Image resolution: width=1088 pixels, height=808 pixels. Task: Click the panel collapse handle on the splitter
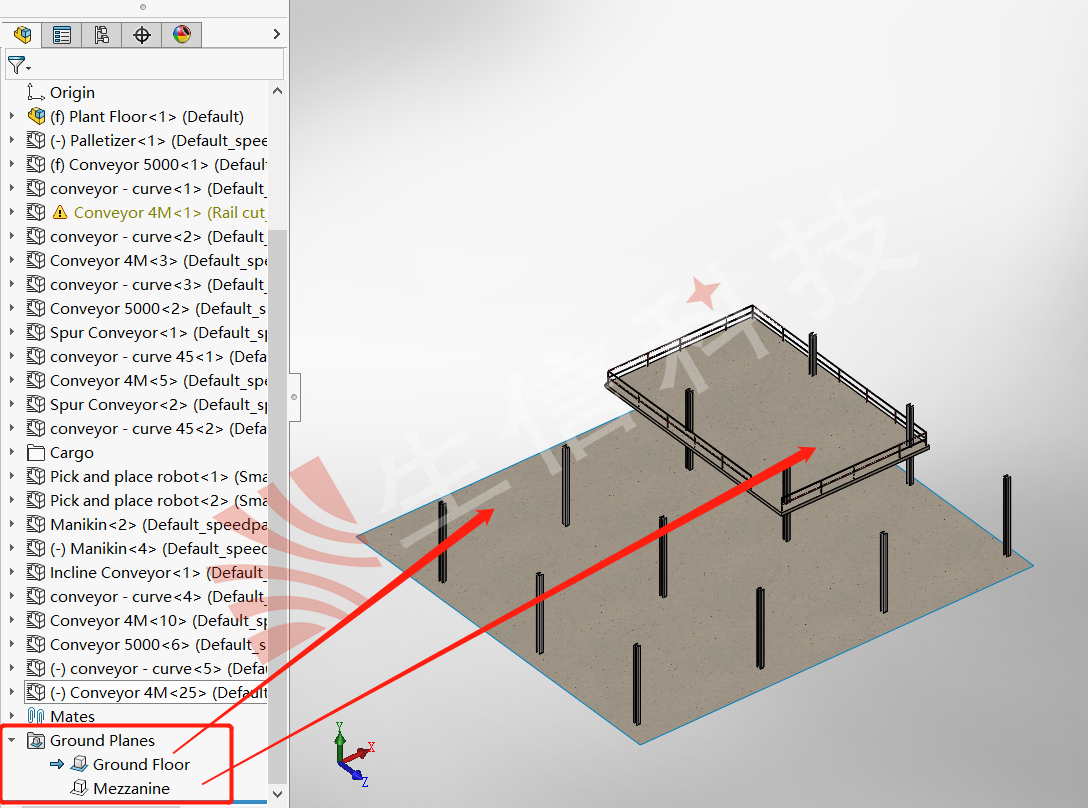pos(294,397)
